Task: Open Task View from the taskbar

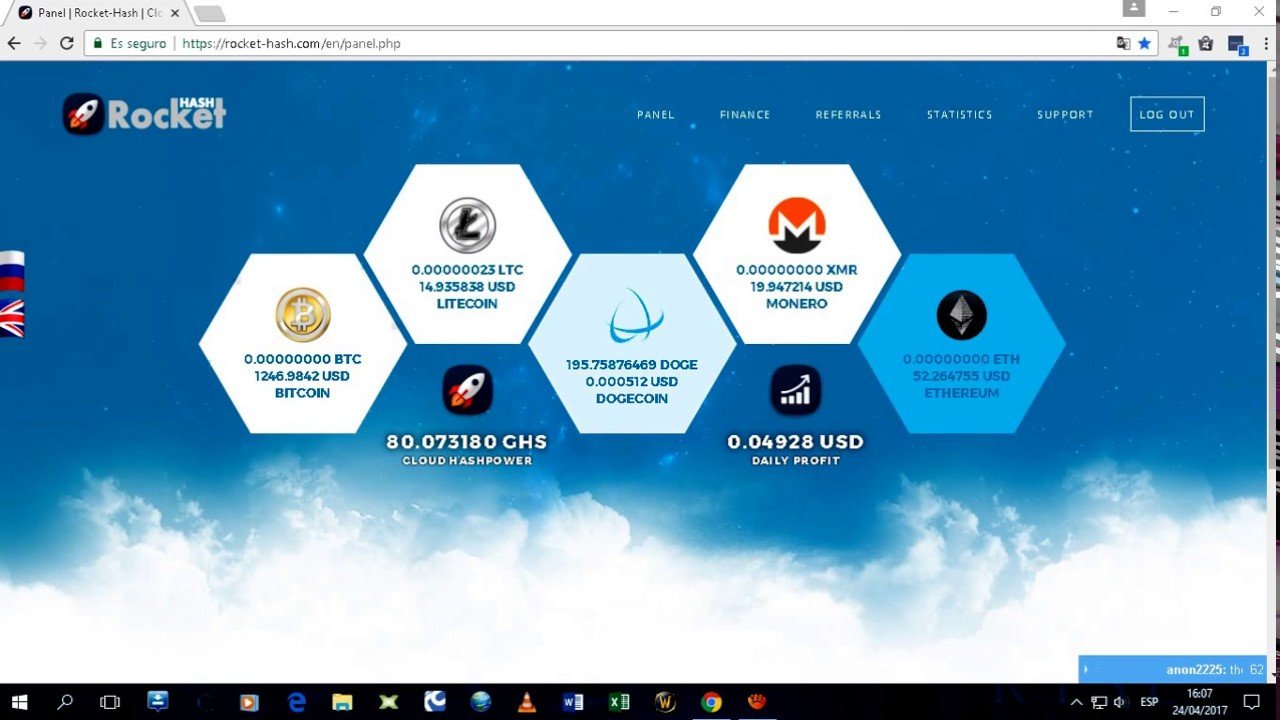Action: [110, 702]
